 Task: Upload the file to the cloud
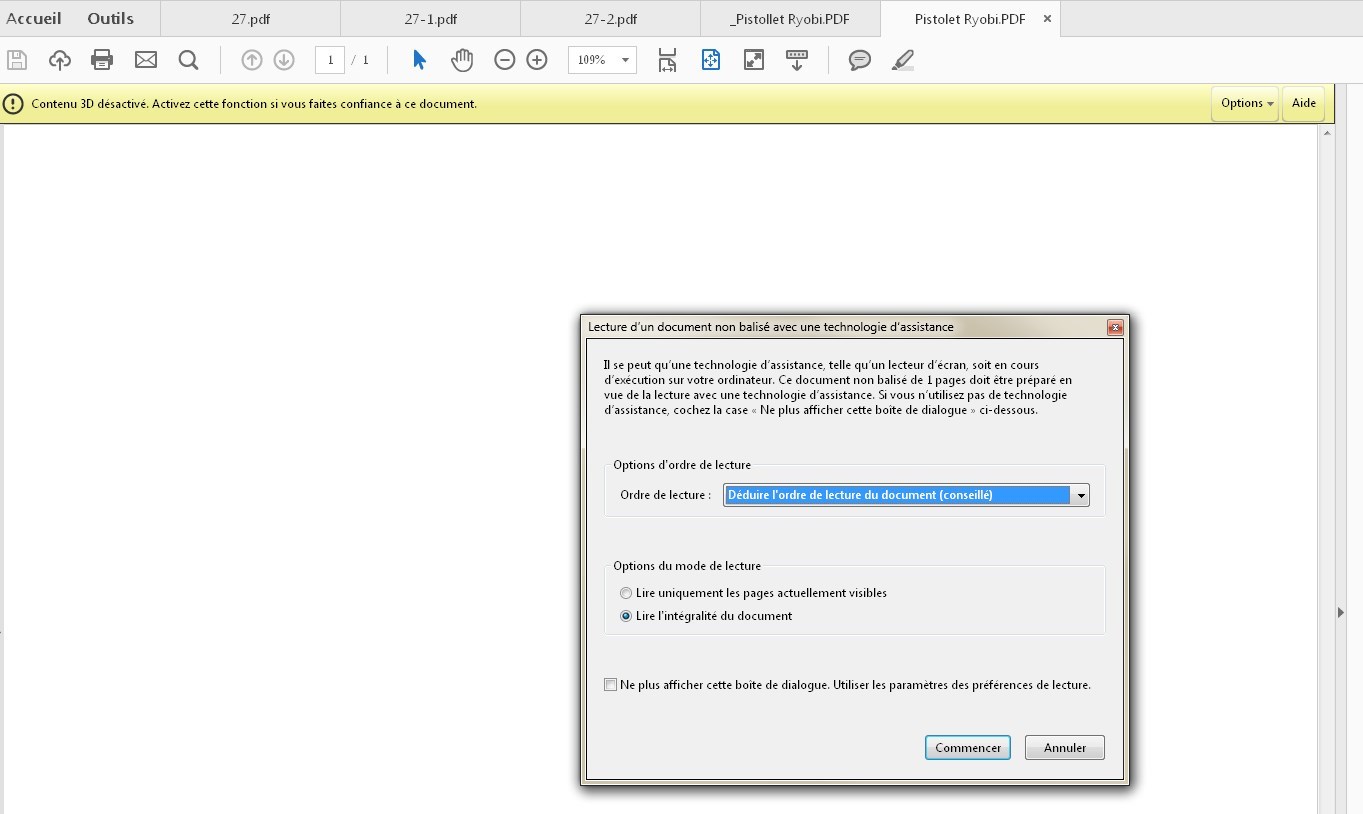coord(60,60)
